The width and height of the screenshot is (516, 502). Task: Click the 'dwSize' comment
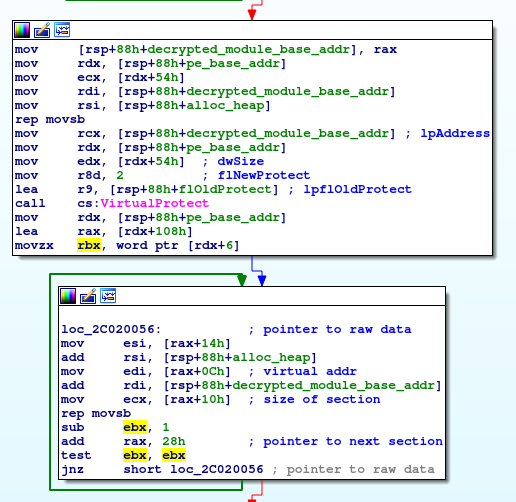point(241,161)
